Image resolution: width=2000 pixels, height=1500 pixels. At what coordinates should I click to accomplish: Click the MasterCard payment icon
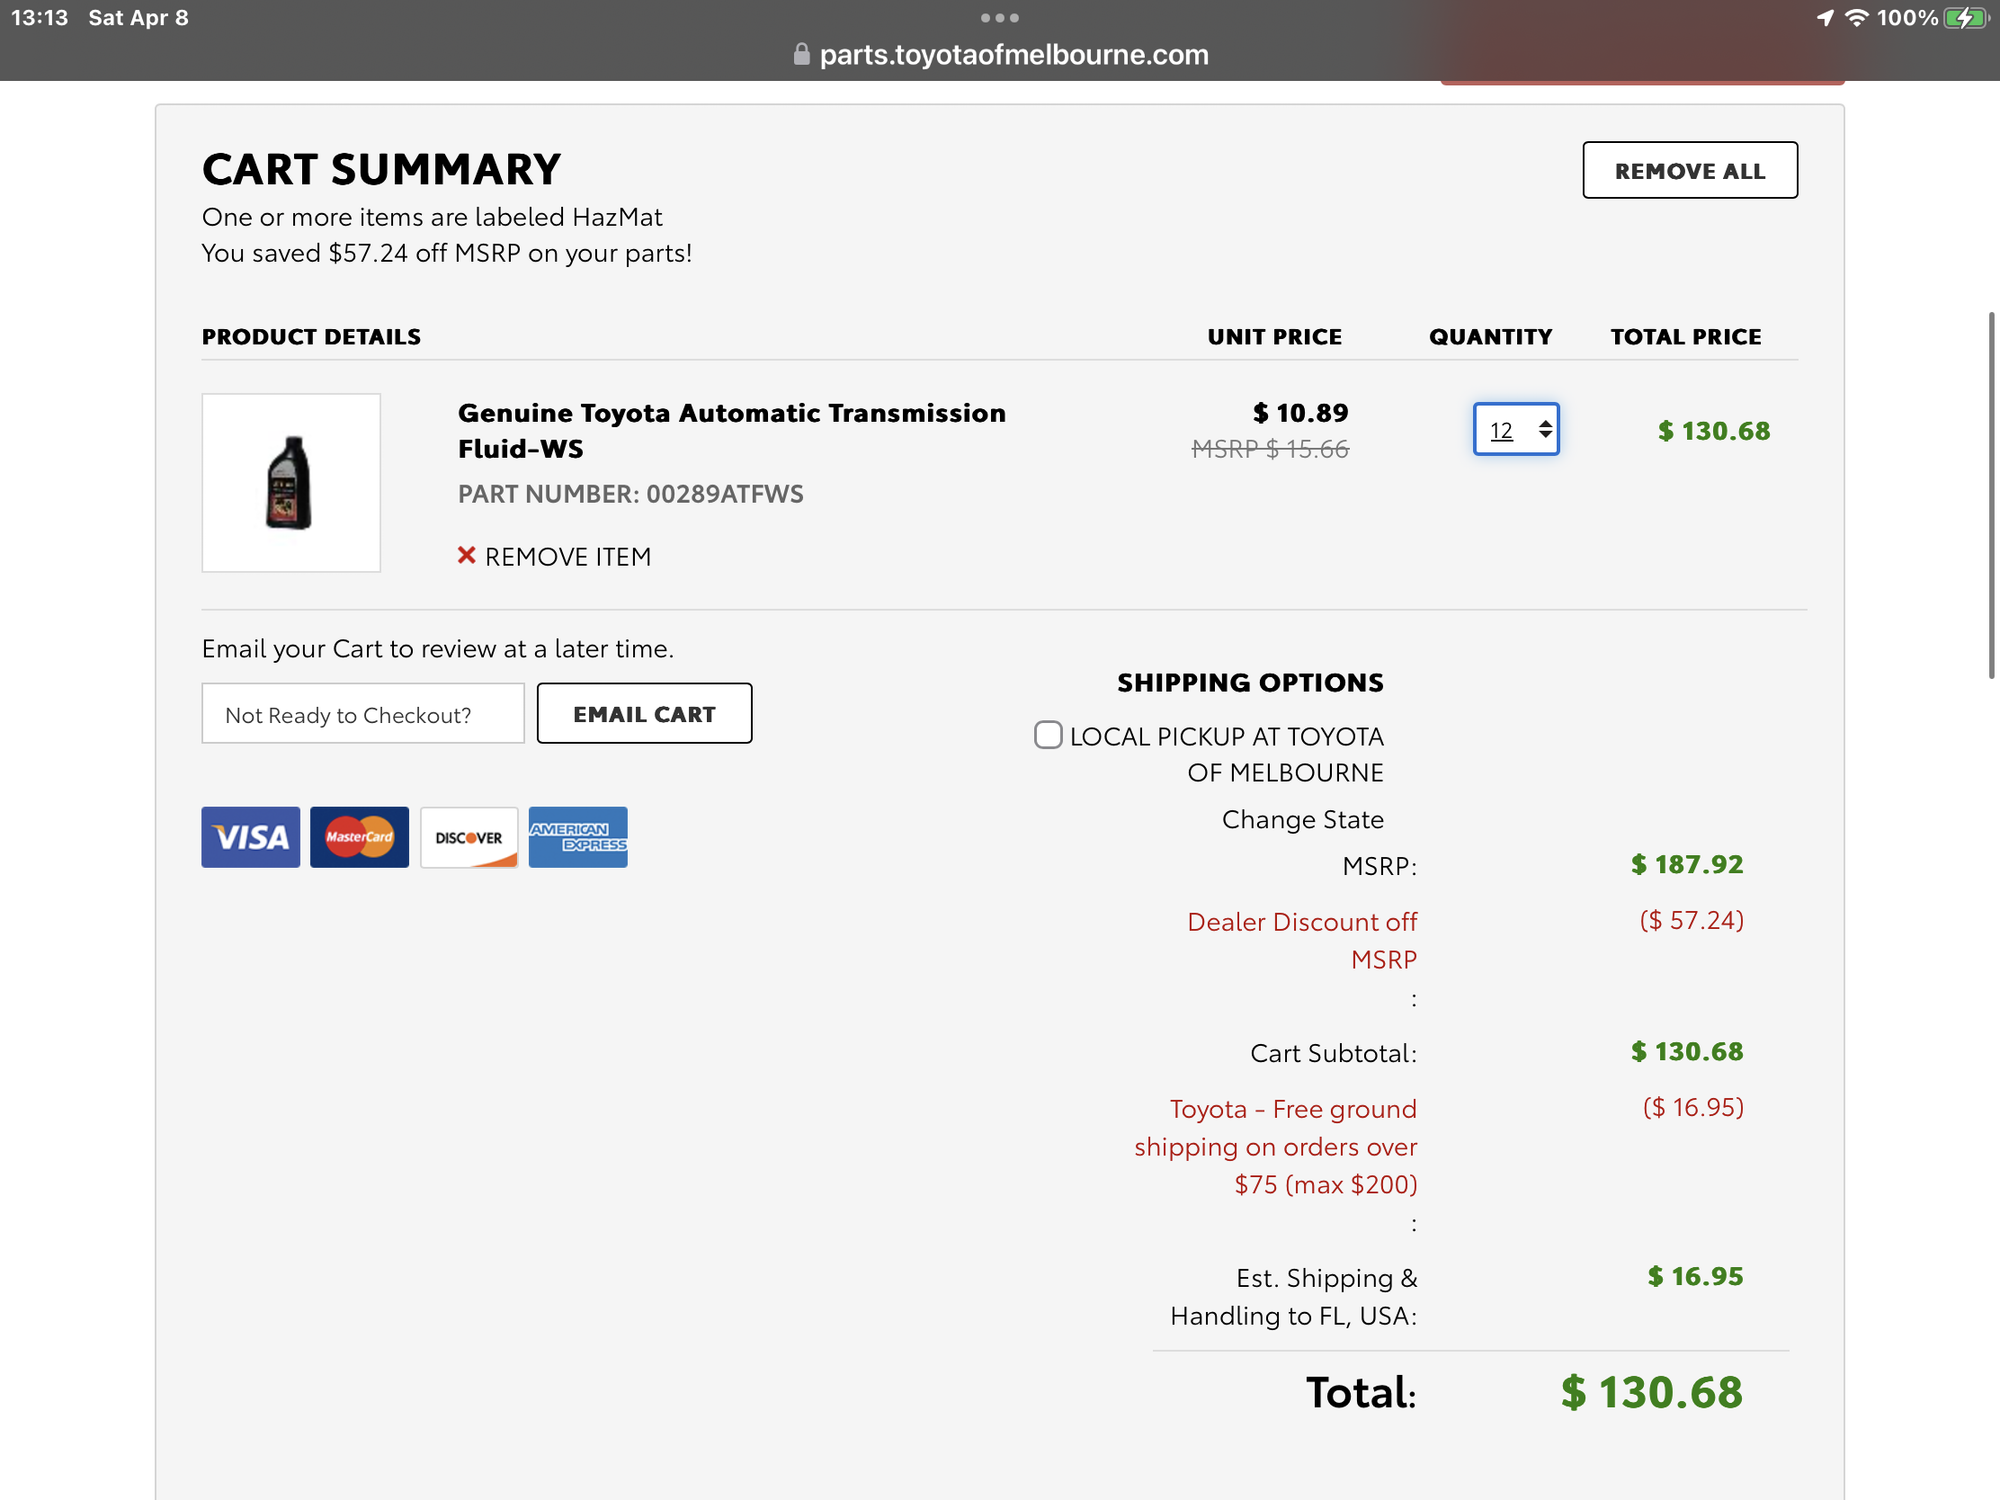(x=359, y=837)
